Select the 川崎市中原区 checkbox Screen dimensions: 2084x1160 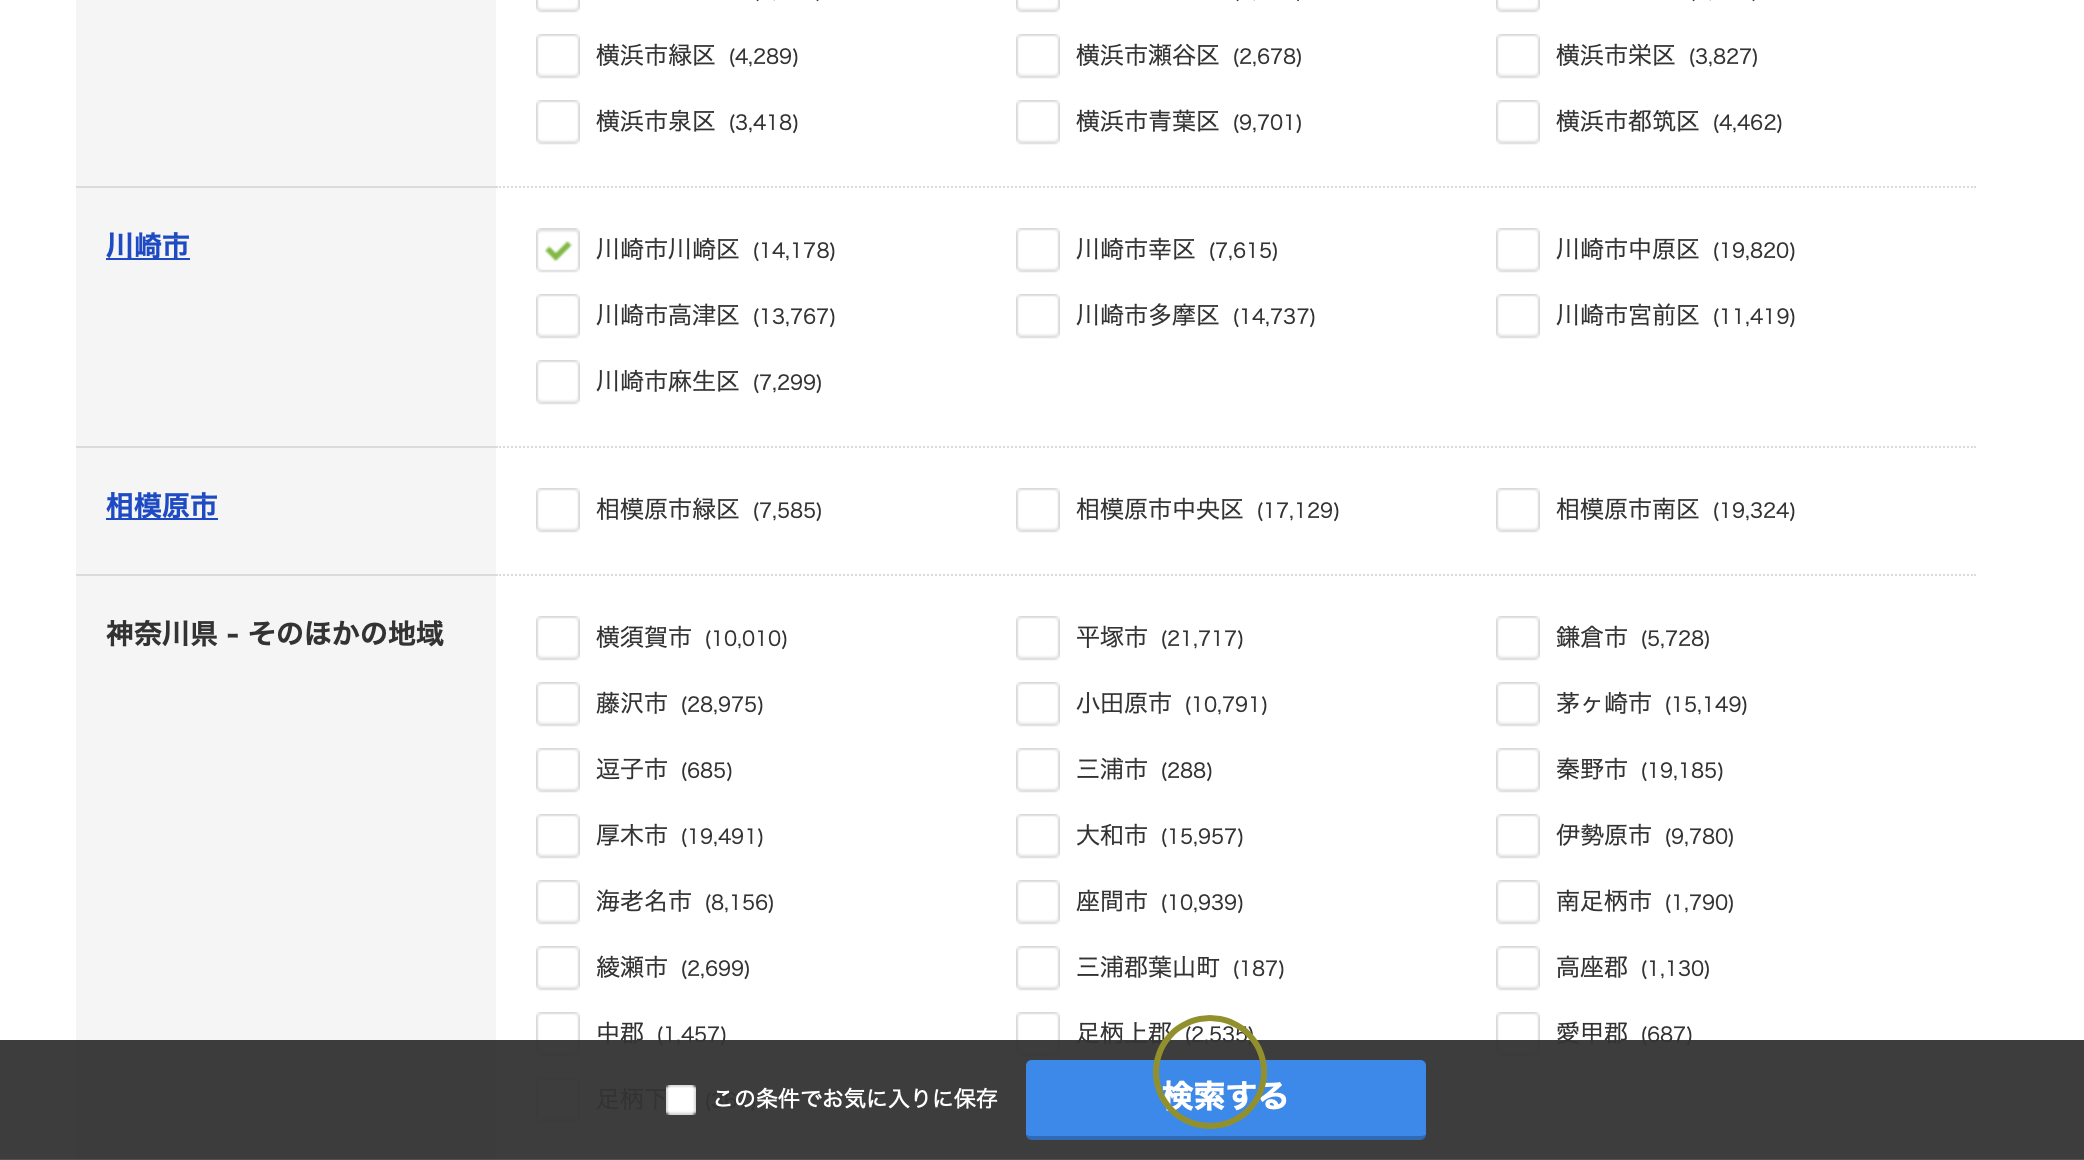click(x=1518, y=250)
